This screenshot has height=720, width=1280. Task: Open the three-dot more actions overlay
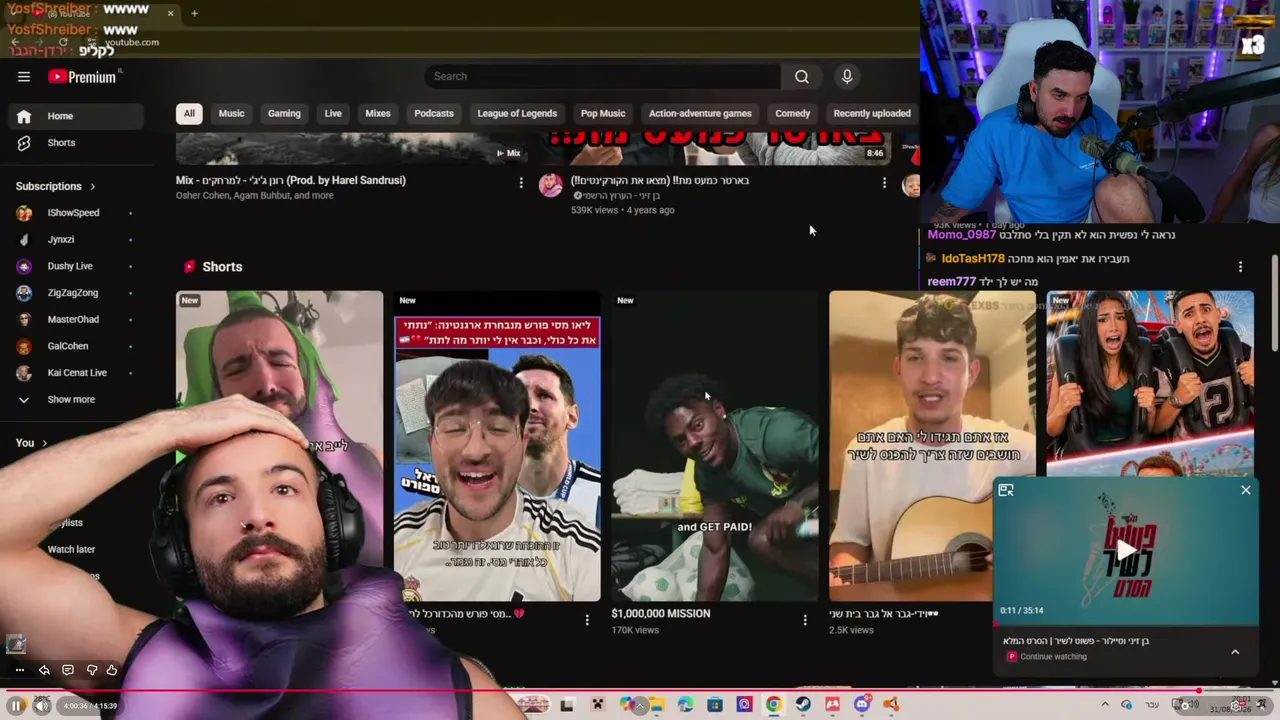coord(19,670)
